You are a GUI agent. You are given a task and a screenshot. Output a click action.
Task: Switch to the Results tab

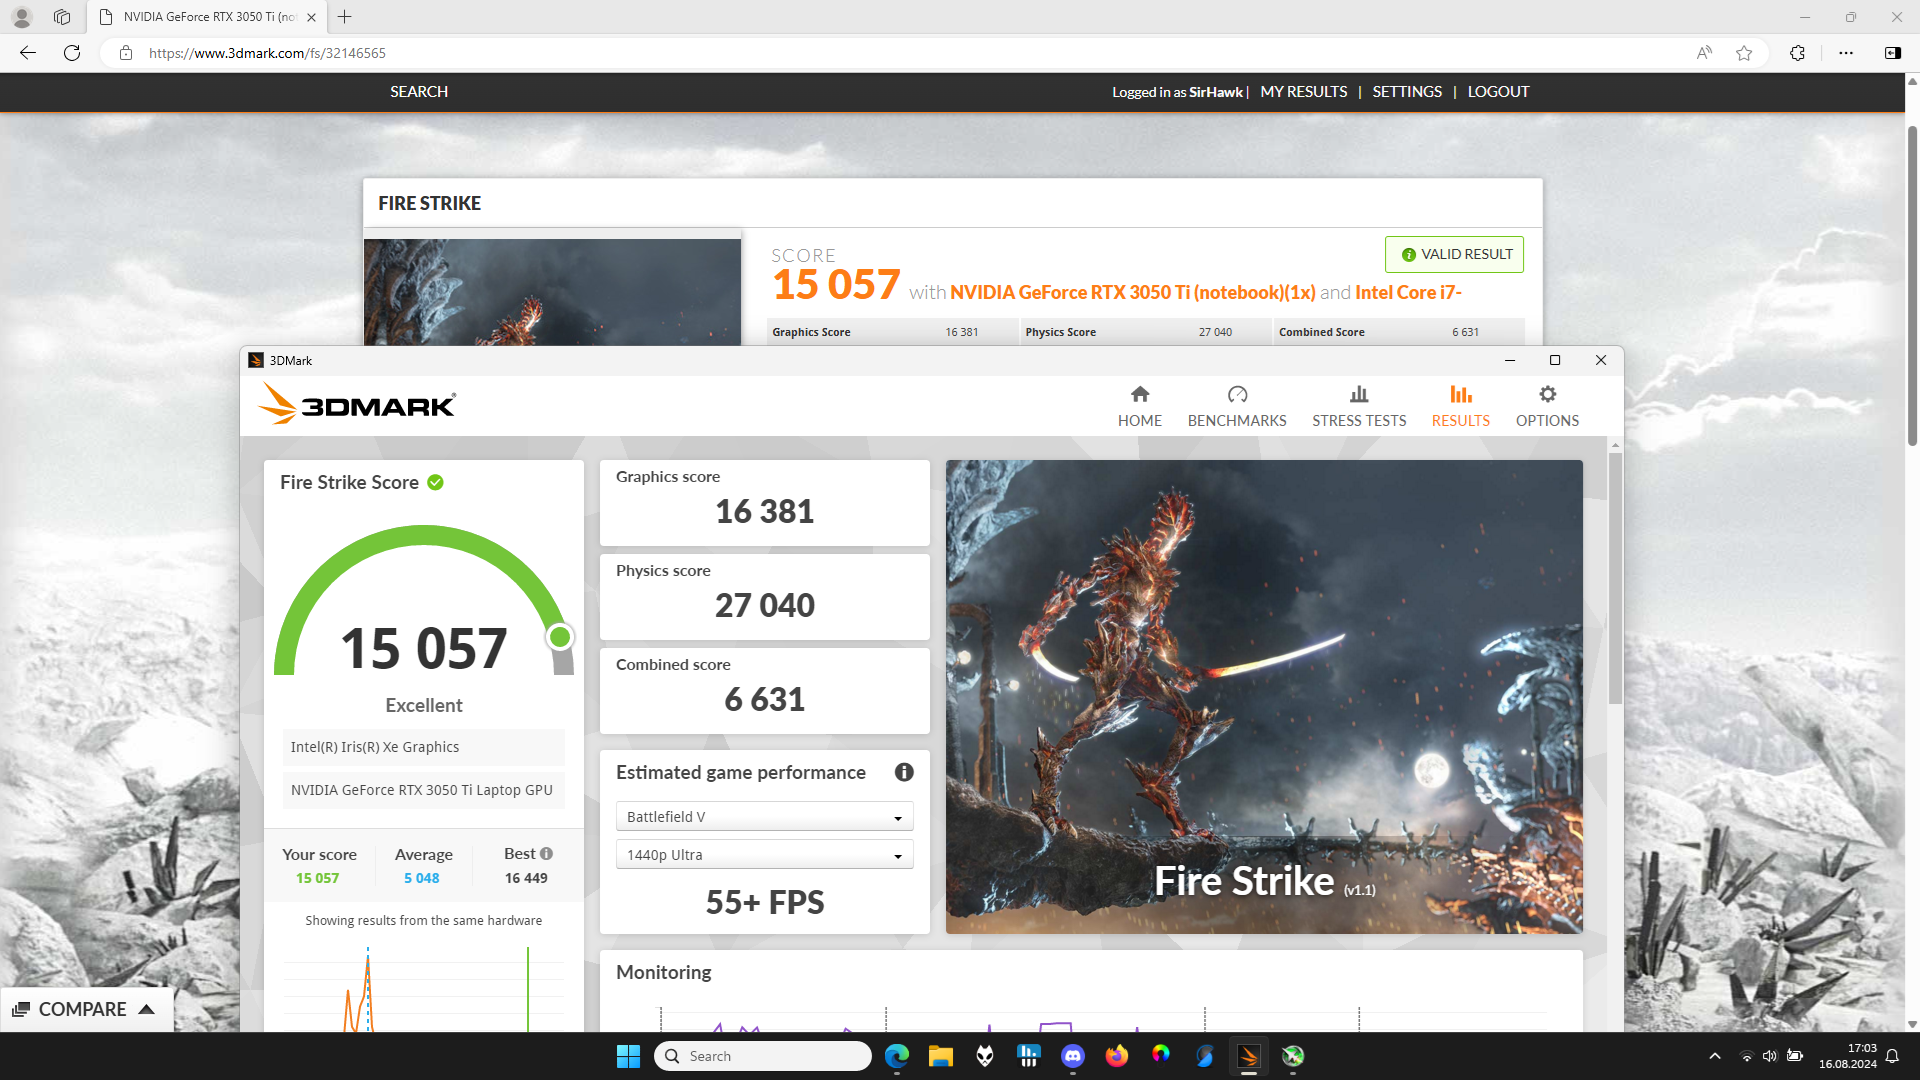coord(1460,406)
